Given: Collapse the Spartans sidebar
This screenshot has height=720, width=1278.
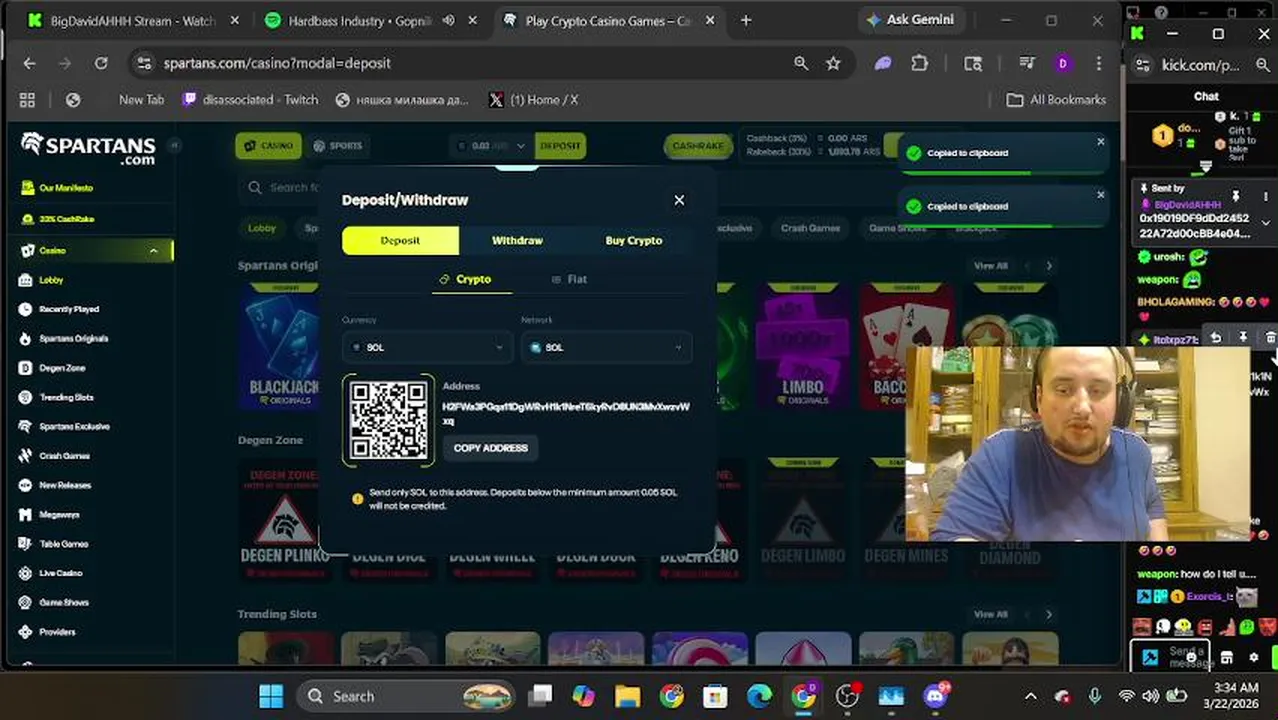Looking at the screenshot, I should [174, 145].
